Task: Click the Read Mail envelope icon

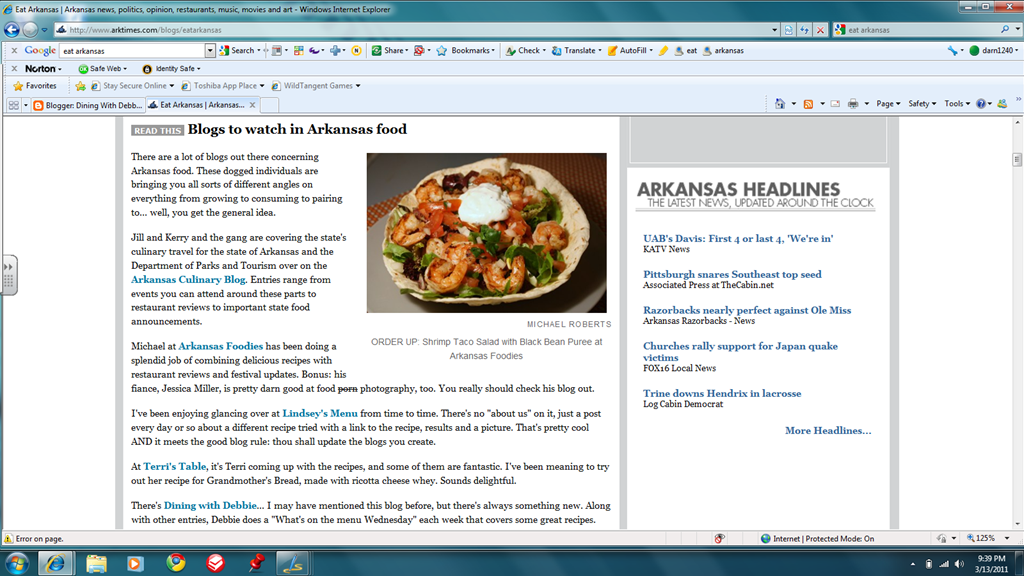Action: coord(835,104)
